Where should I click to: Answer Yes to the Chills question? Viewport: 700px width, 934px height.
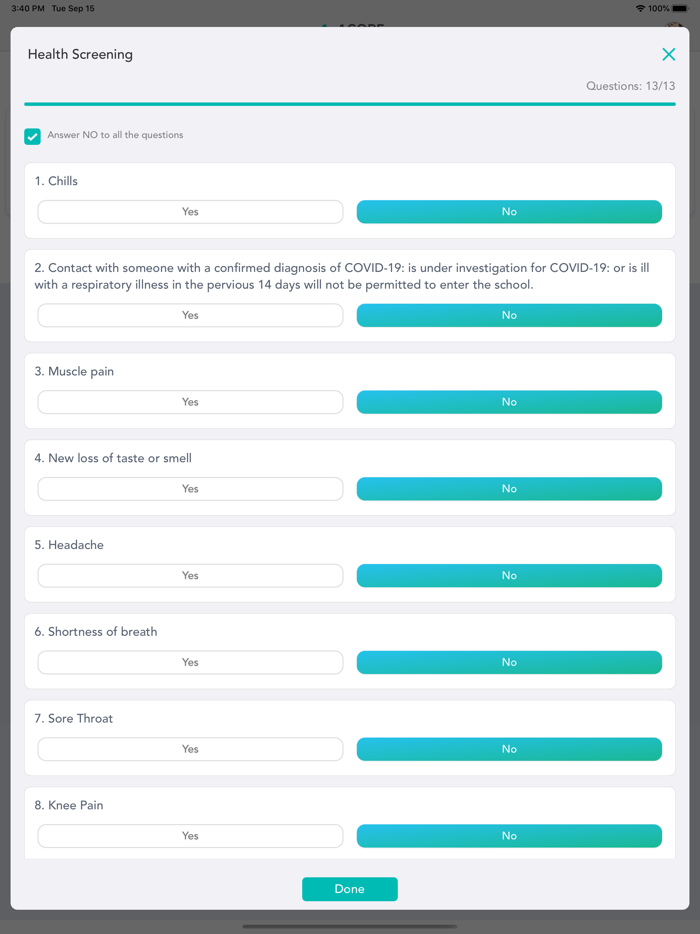190,211
